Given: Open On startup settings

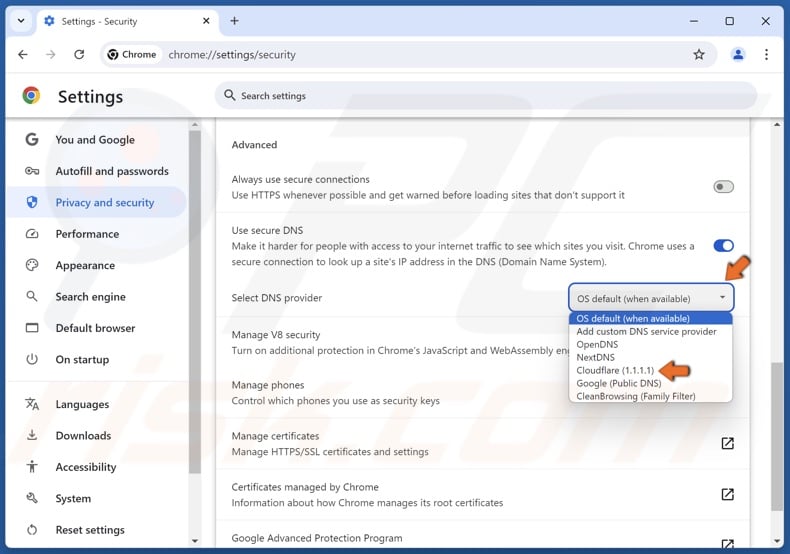Looking at the screenshot, I should (x=96, y=360).
